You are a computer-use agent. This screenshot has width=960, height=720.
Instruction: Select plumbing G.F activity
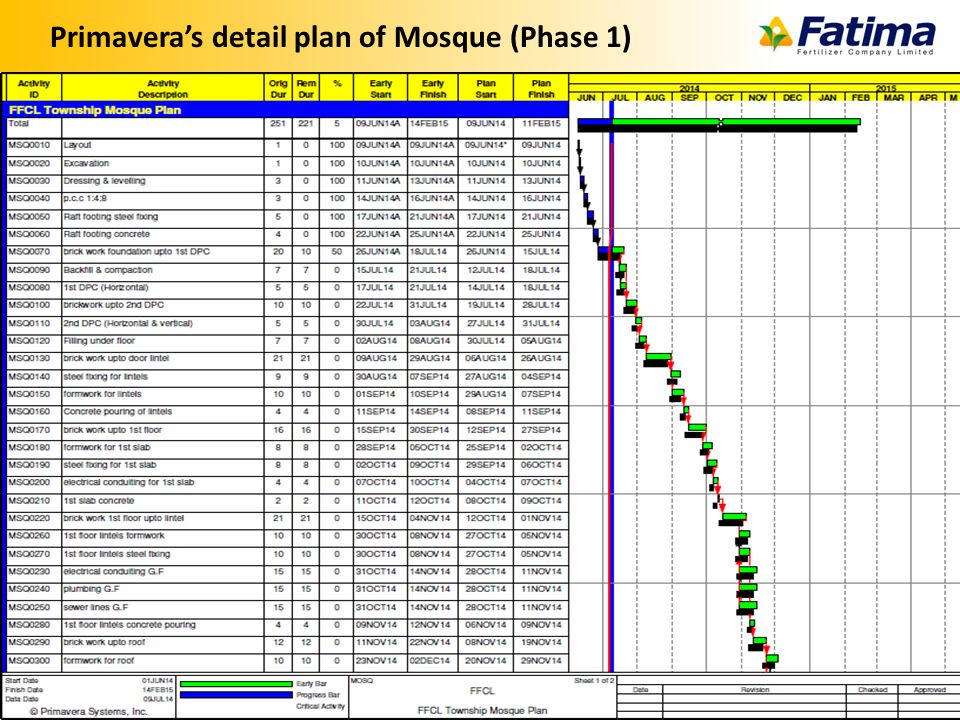coord(287,590)
